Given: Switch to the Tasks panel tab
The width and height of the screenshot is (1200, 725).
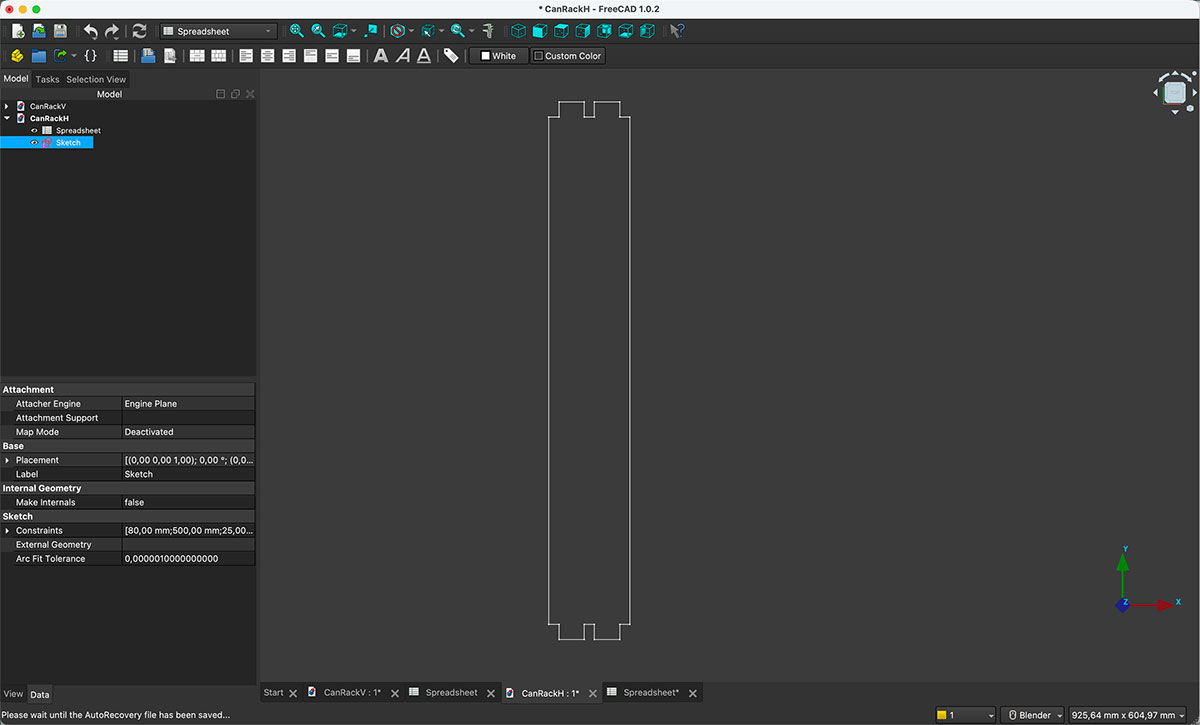Looking at the screenshot, I should pyautogui.click(x=48, y=79).
